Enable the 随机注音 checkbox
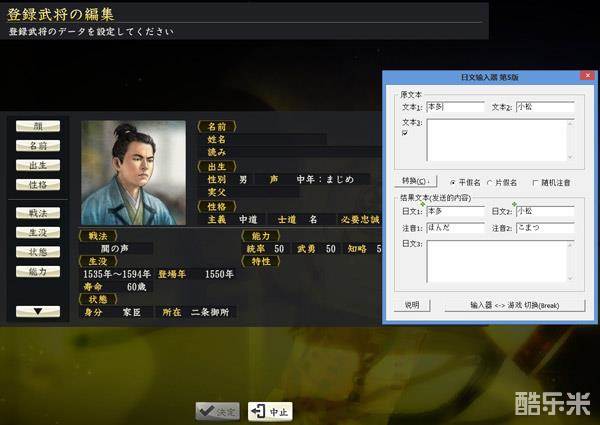 535,182
